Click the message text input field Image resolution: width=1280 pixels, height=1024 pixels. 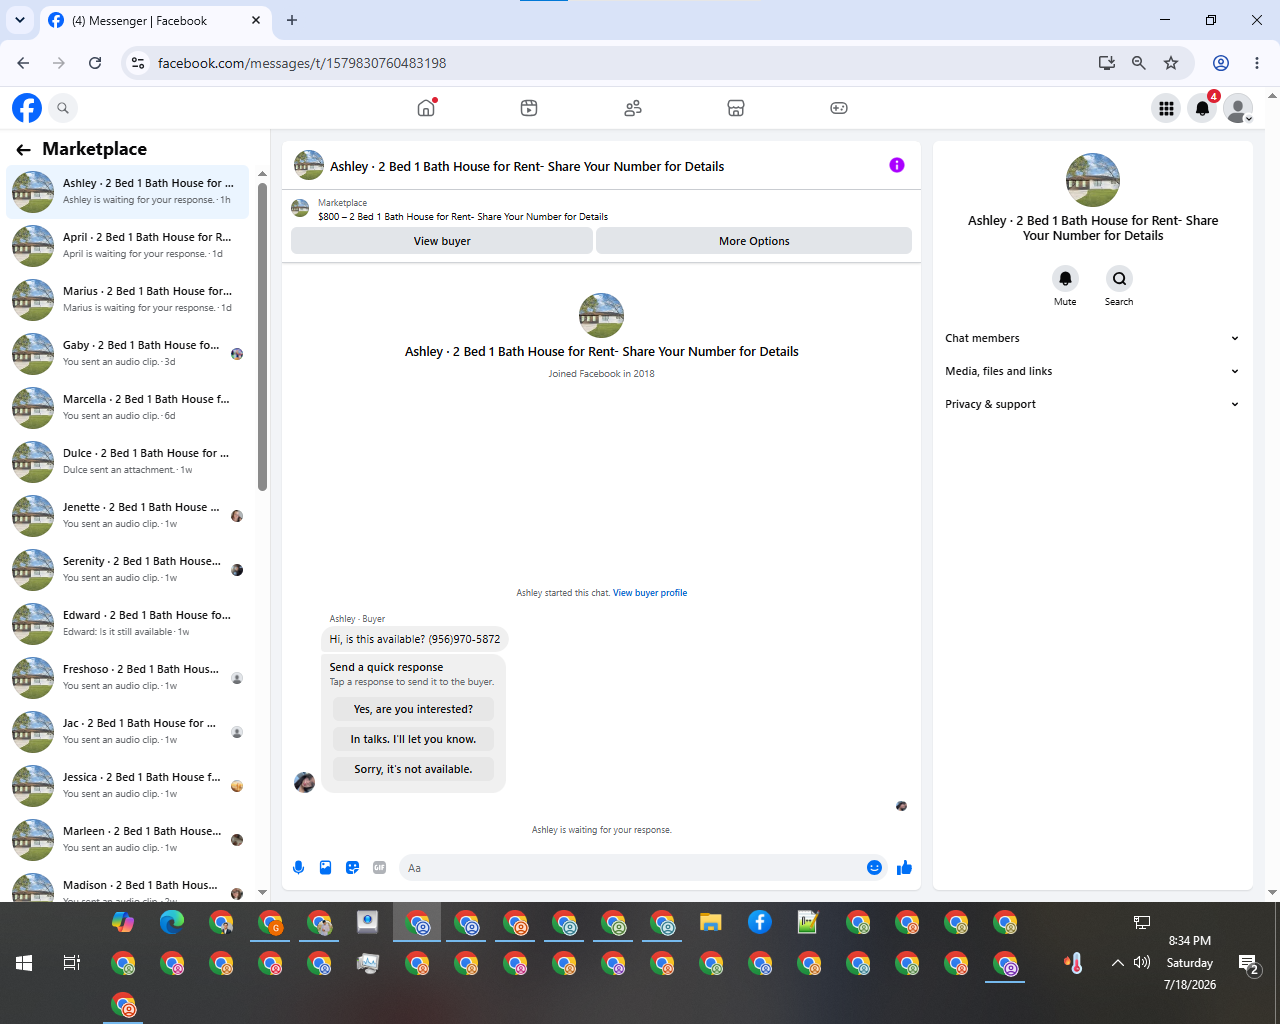[x=630, y=868]
